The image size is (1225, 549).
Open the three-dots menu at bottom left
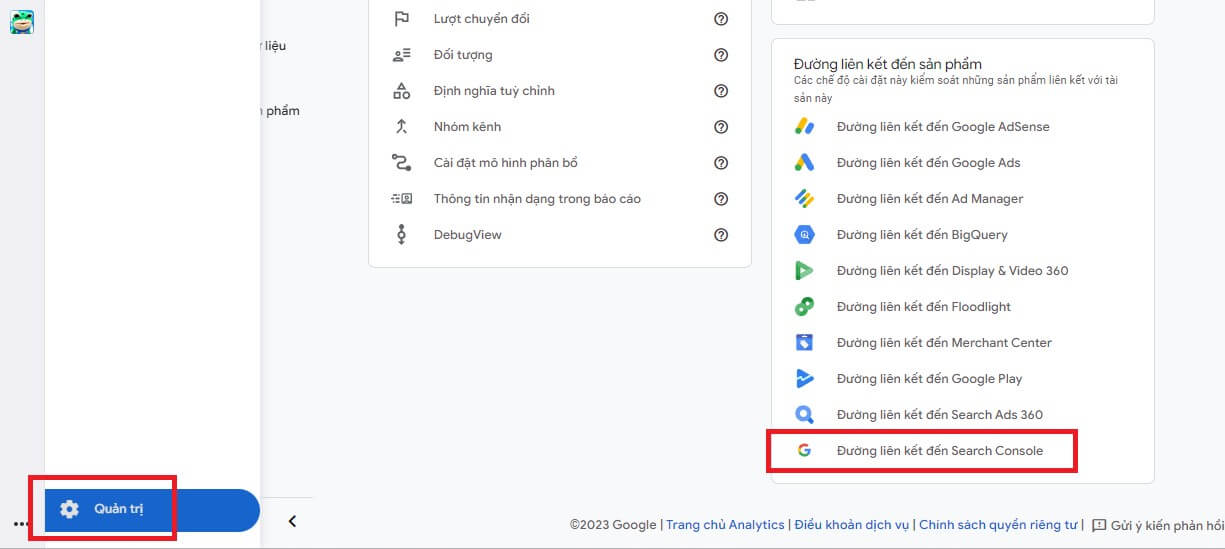click(x=22, y=523)
